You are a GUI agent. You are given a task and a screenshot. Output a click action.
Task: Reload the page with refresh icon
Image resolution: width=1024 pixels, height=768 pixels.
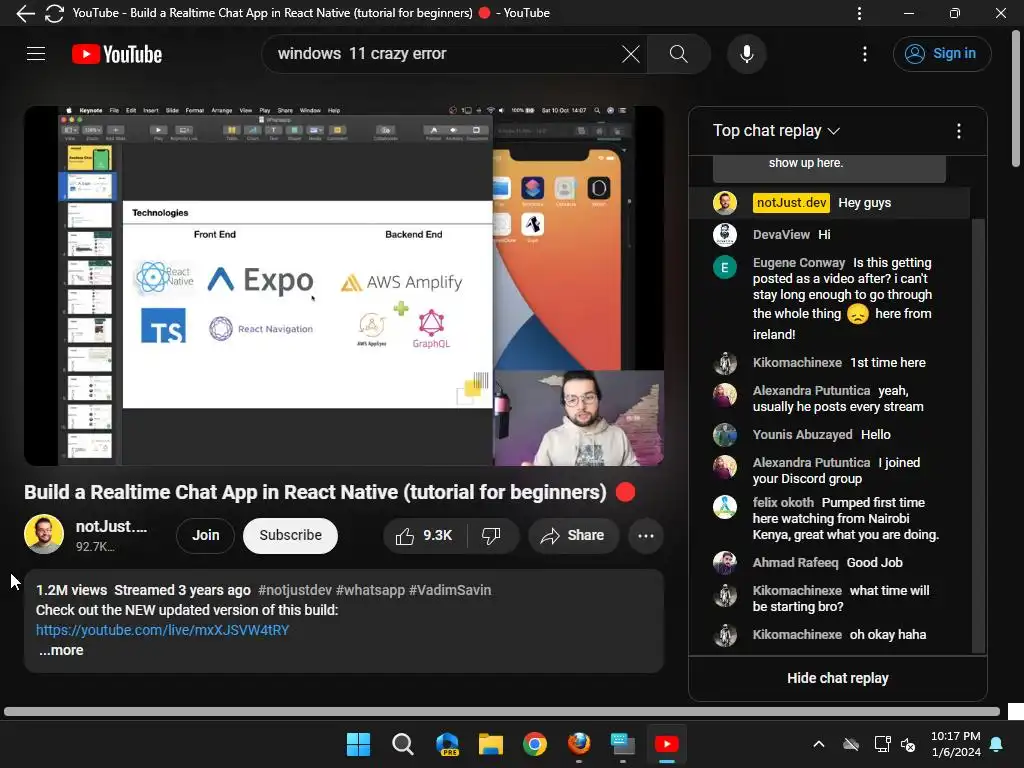54,13
